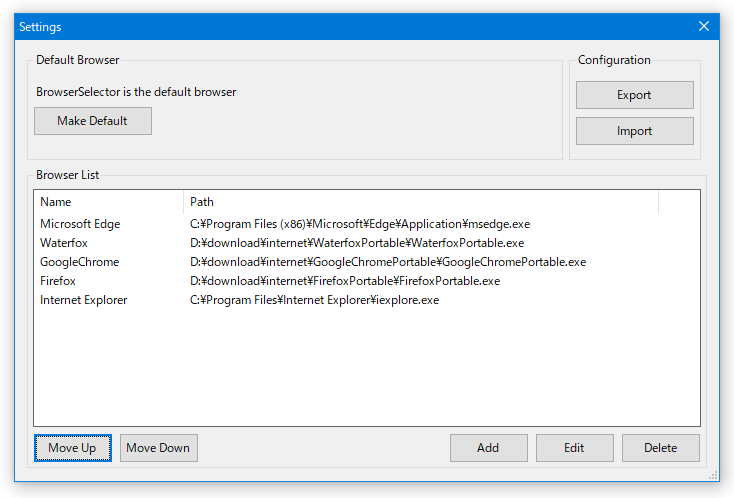
Task: Click the FirefoxPortable.exe path
Action: (345, 281)
